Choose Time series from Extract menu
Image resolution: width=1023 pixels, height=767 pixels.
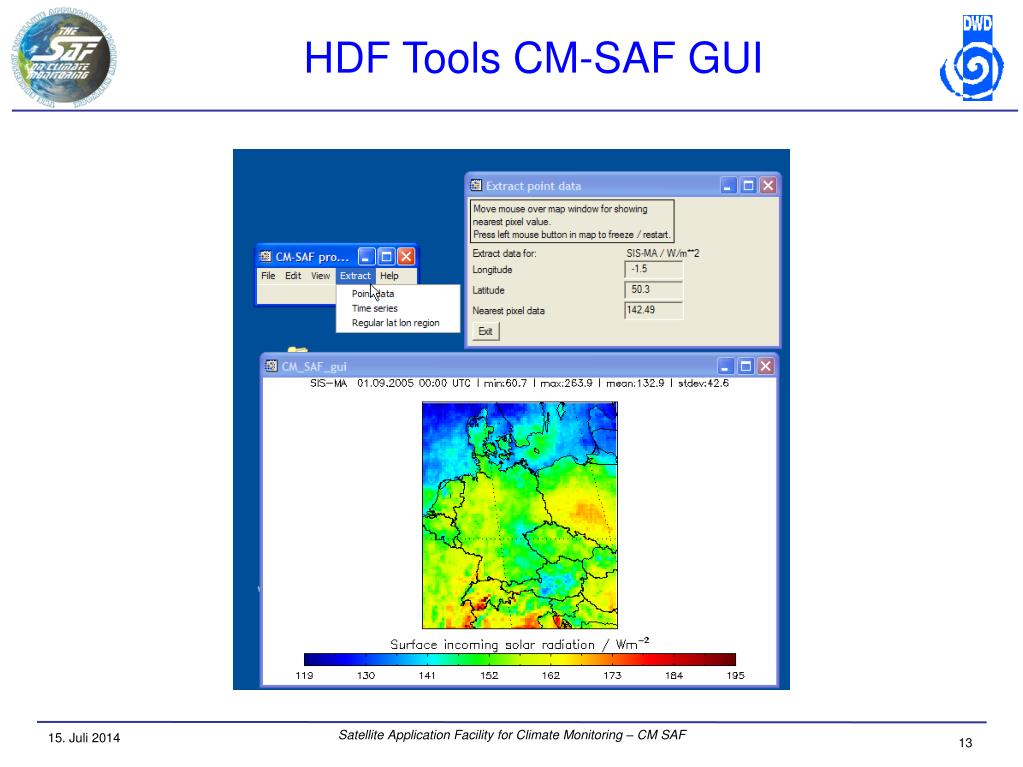374,308
